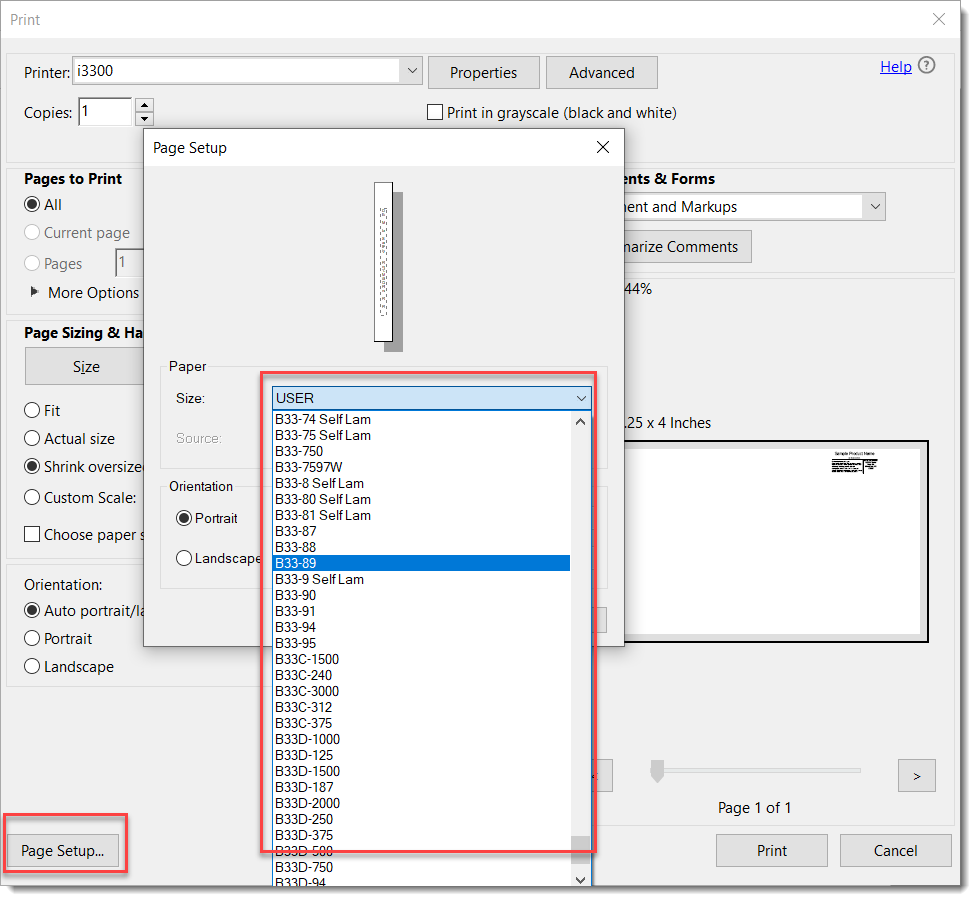The width and height of the screenshot is (976, 901).
Task: Enable Print in grayscale checkbox
Action: tap(435, 113)
